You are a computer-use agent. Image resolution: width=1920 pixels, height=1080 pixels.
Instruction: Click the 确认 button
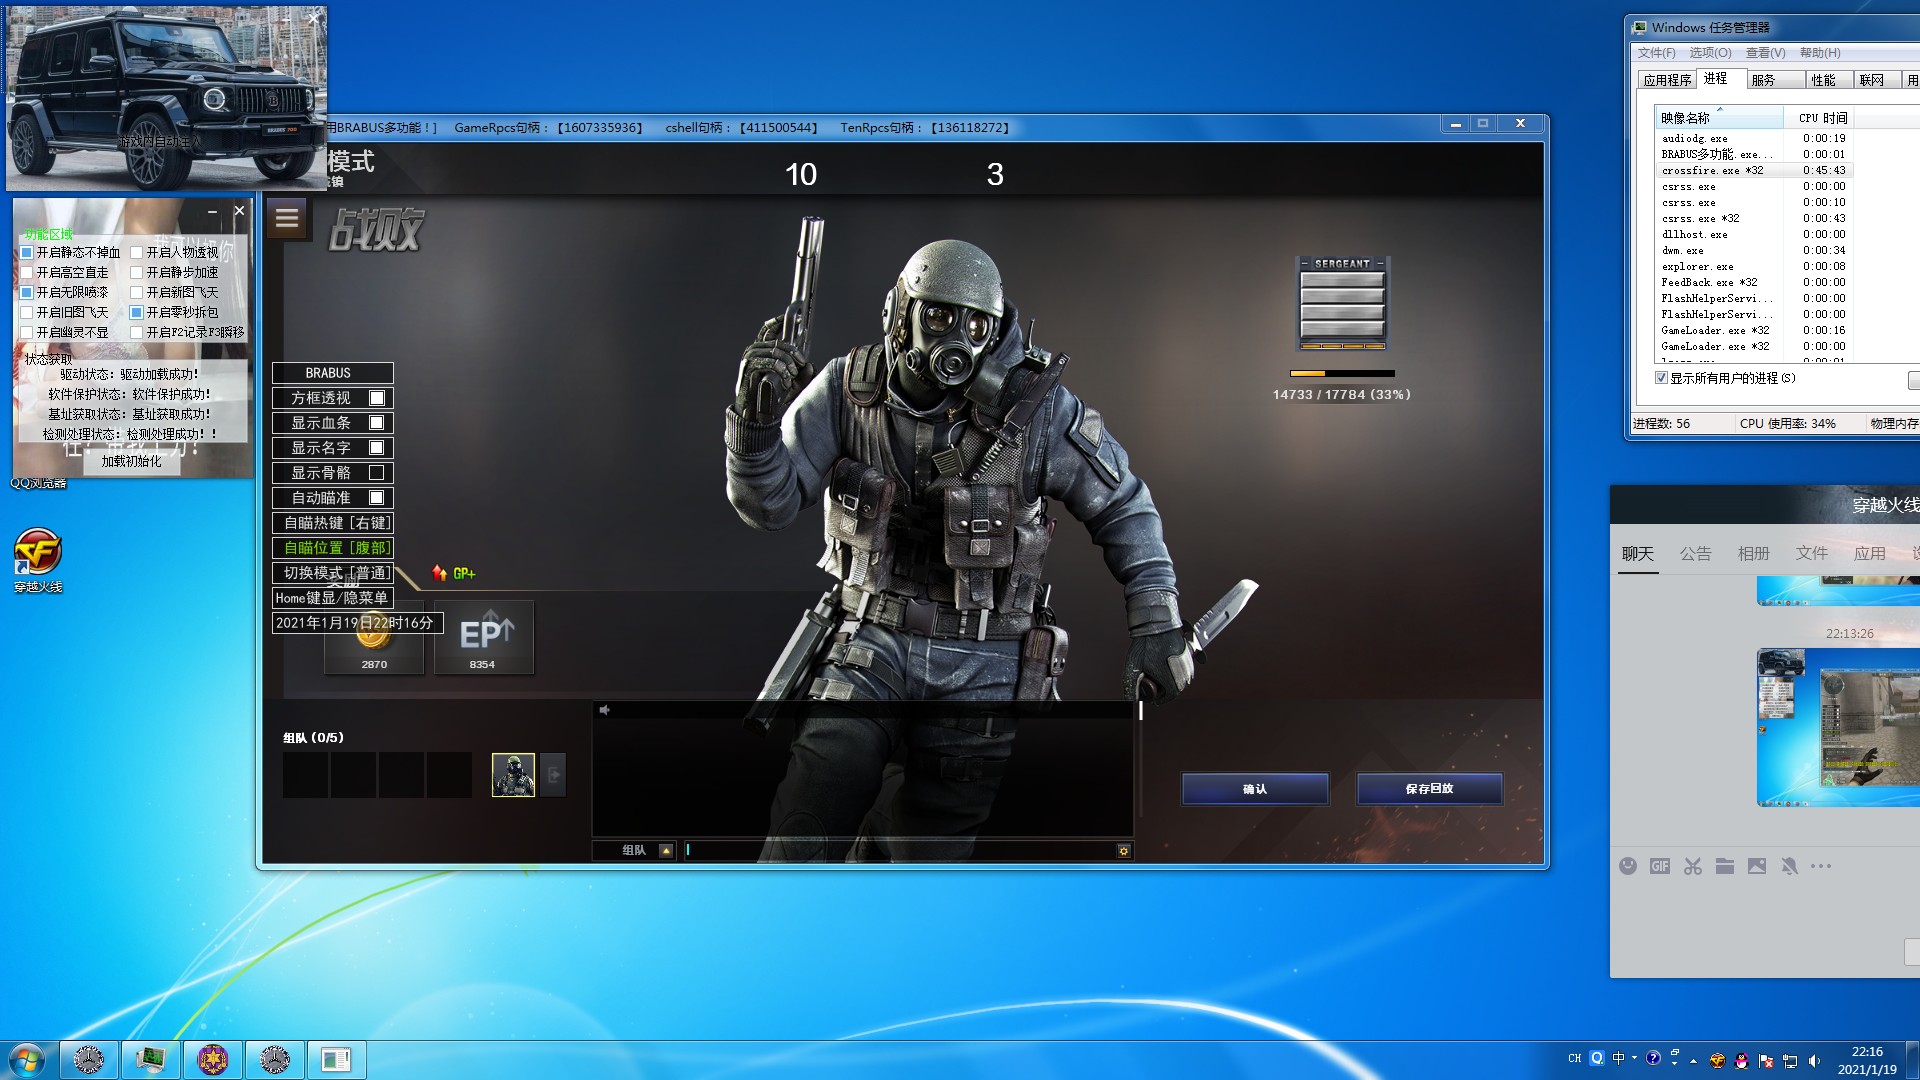tap(1255, 789)
